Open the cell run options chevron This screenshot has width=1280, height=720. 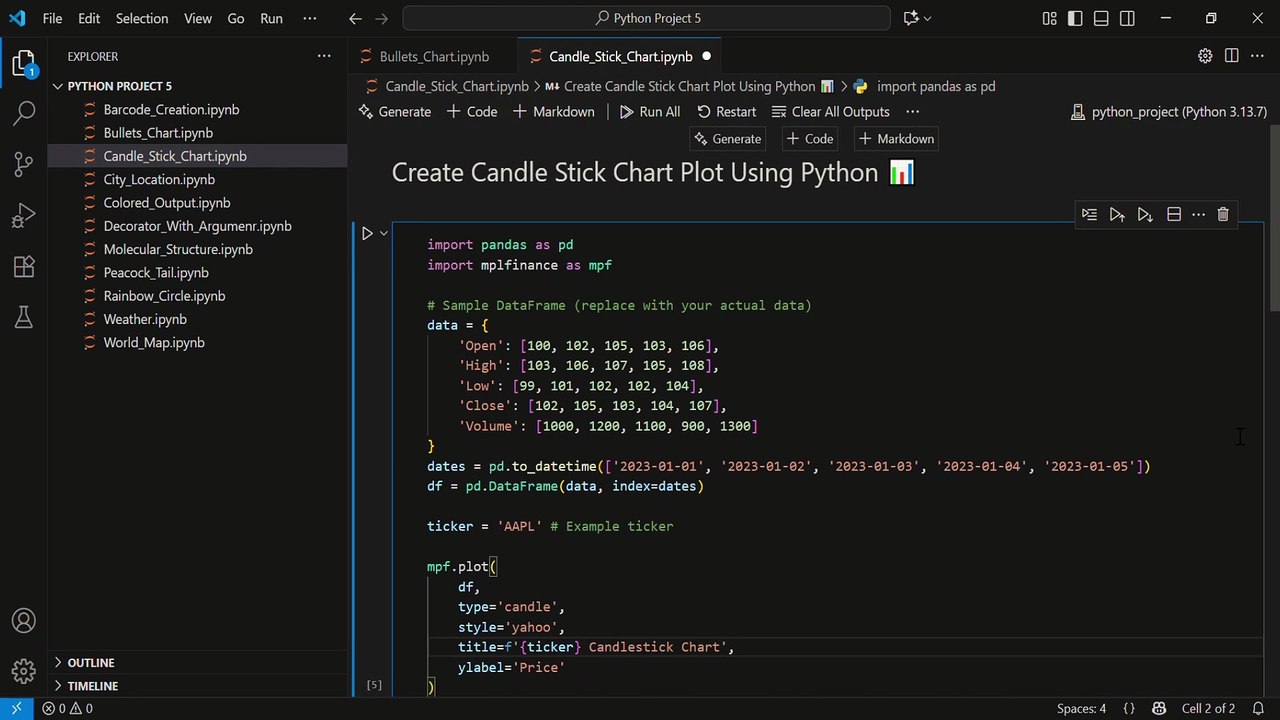383,233
